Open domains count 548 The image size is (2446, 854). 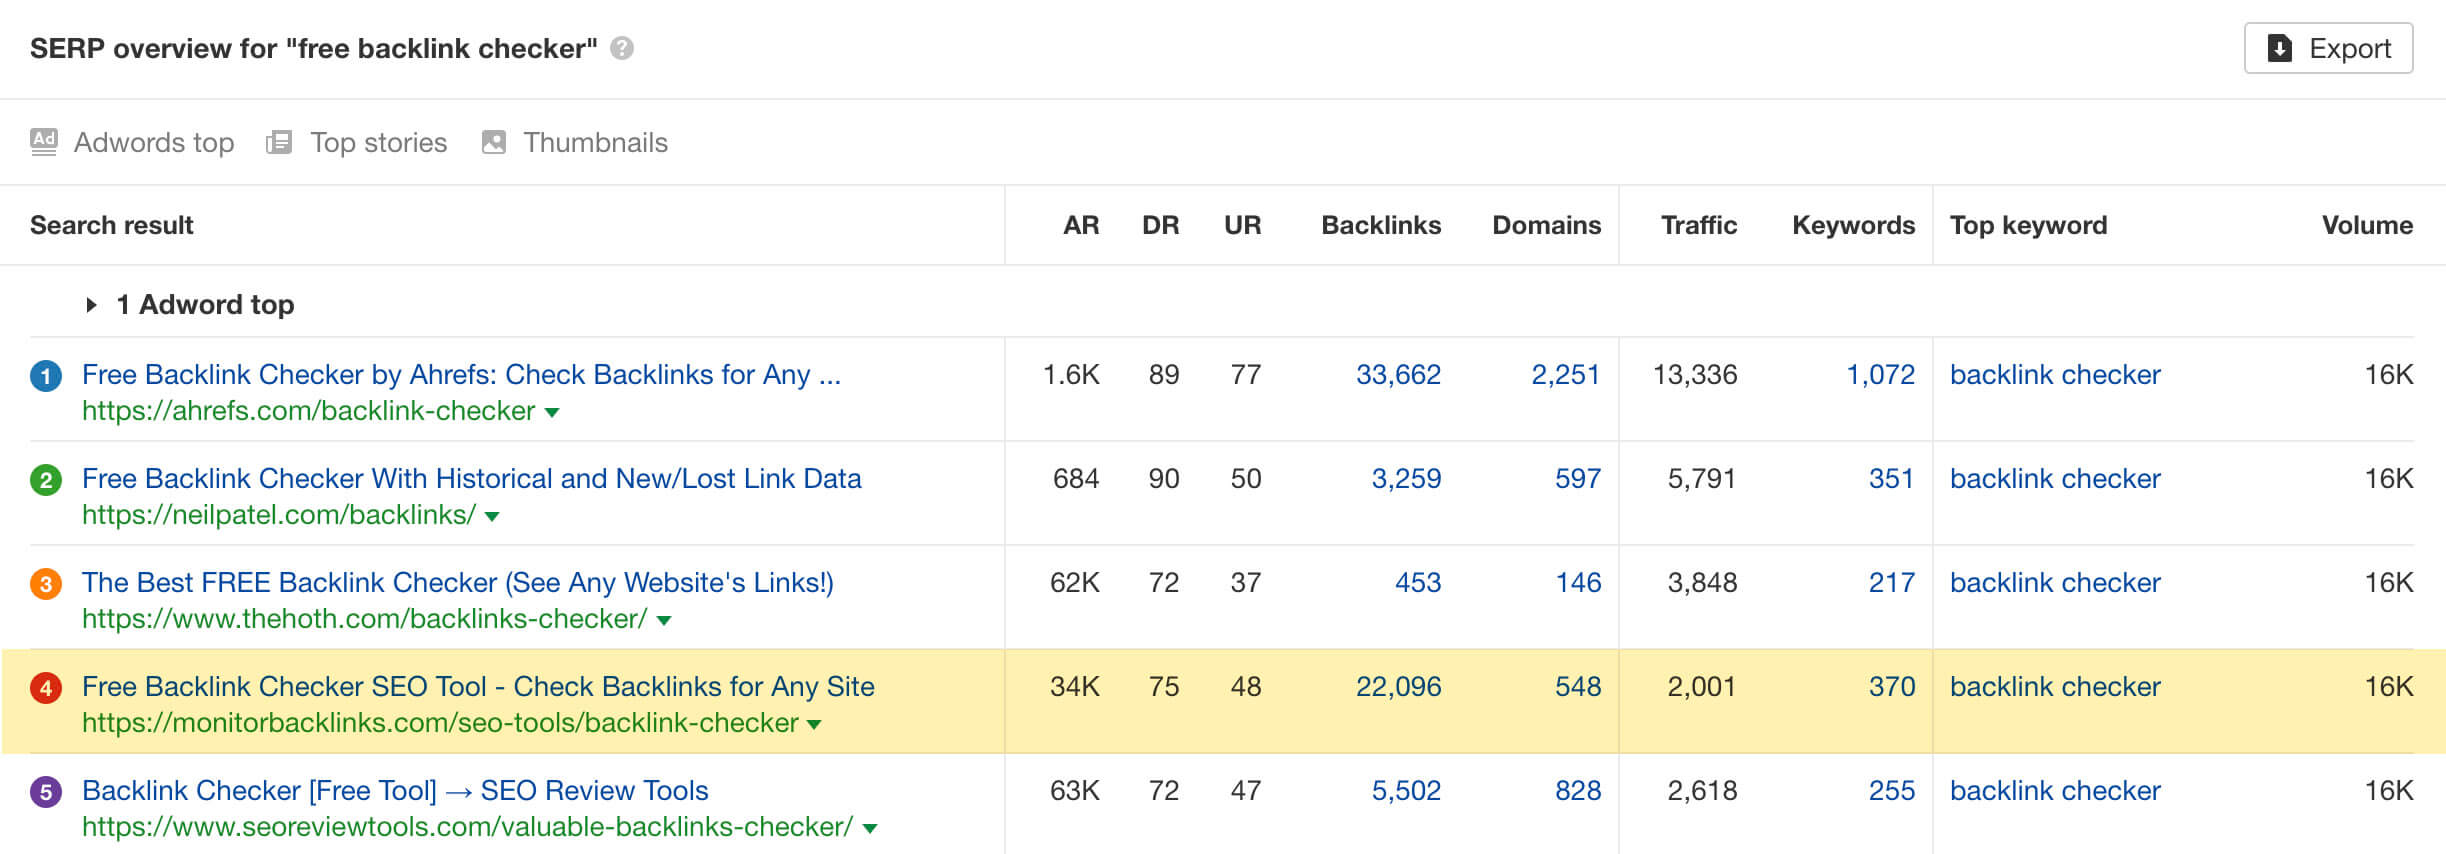(1578, 686)
